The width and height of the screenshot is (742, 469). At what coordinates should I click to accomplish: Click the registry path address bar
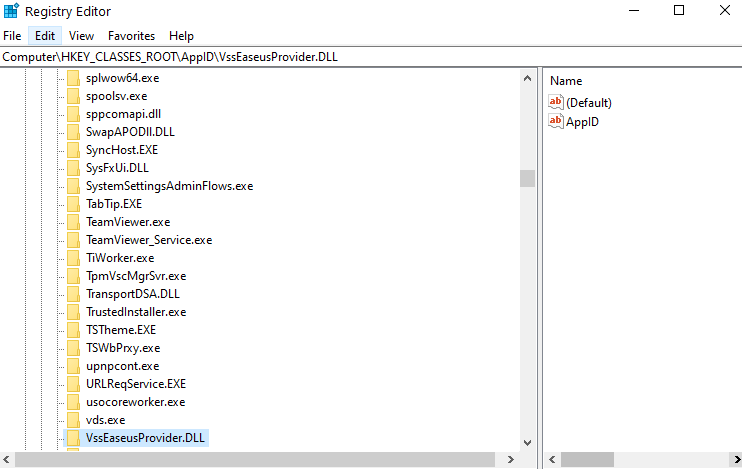pos(370,57)
